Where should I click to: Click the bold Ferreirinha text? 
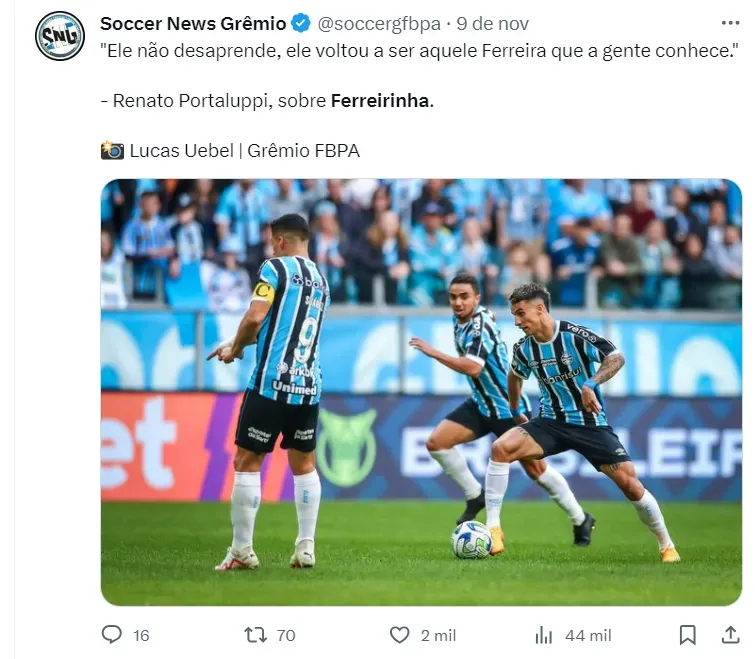380,101
